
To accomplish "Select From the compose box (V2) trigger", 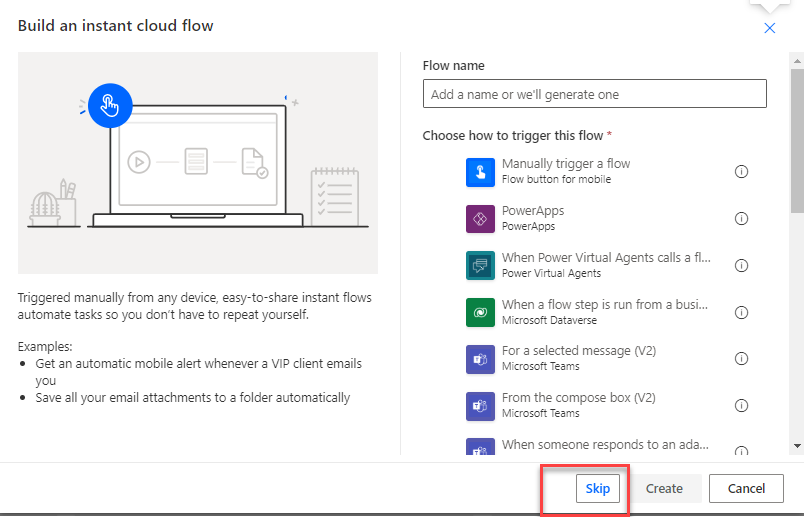I will 607,406.
